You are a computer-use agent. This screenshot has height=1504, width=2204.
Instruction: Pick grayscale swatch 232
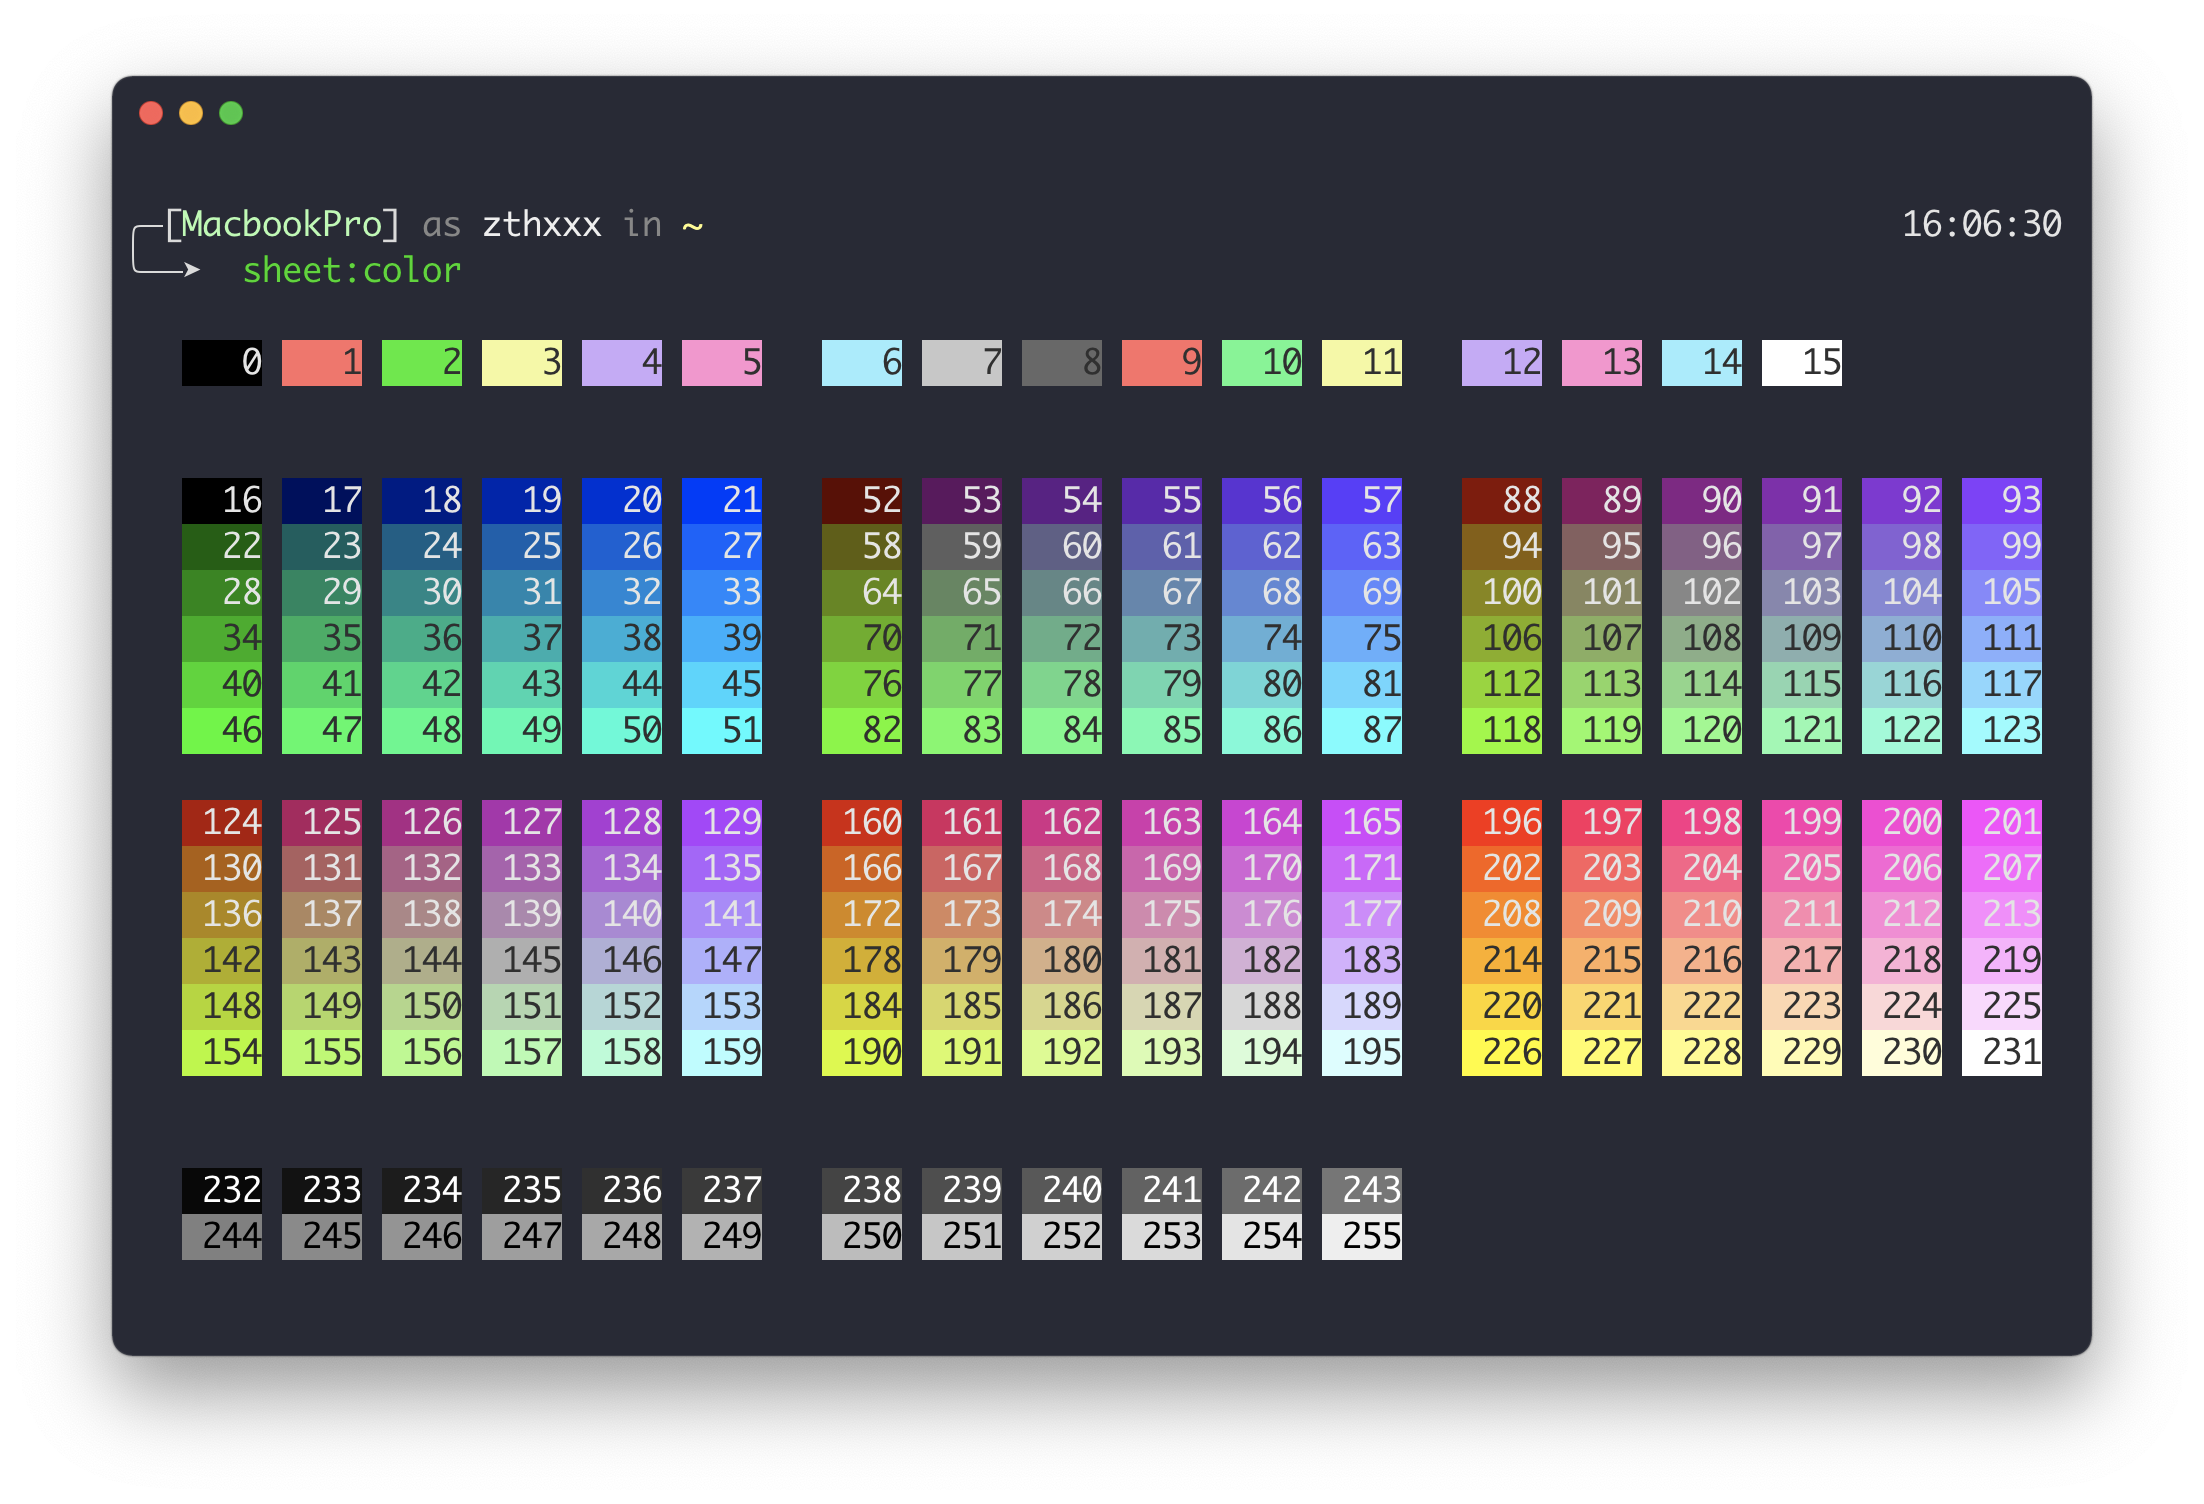(x=221, y=1190)
